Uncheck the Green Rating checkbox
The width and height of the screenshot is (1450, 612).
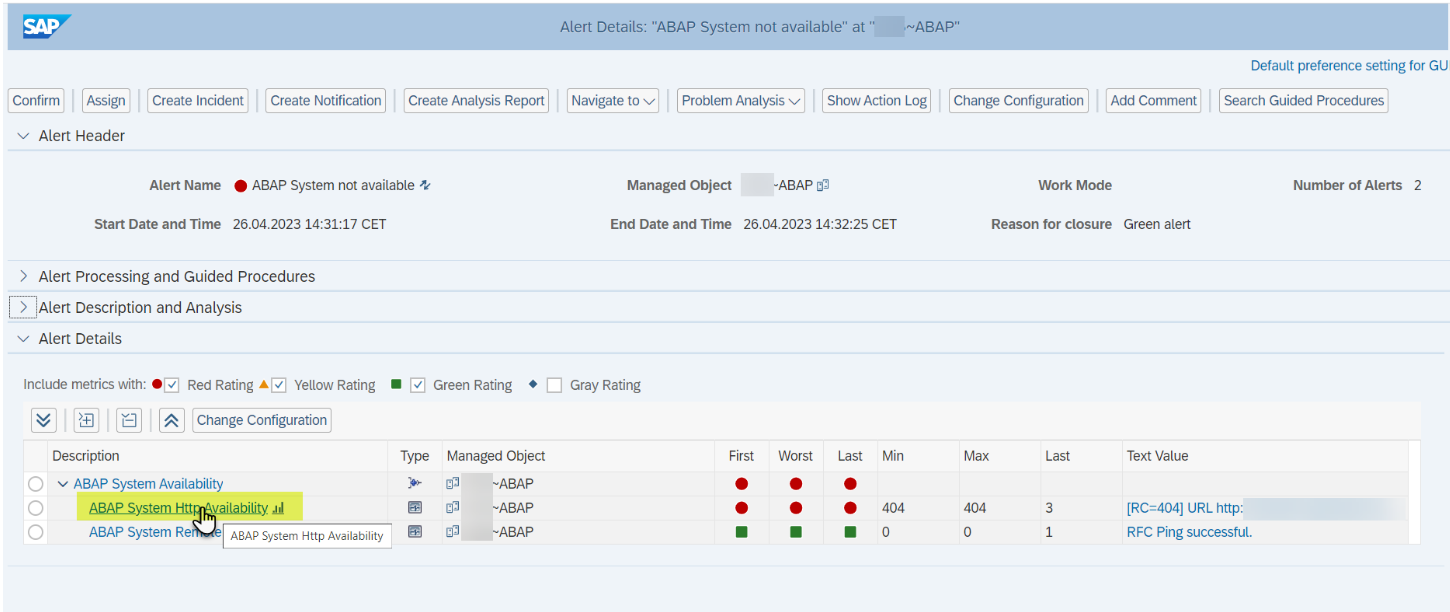tap(418, 385)
